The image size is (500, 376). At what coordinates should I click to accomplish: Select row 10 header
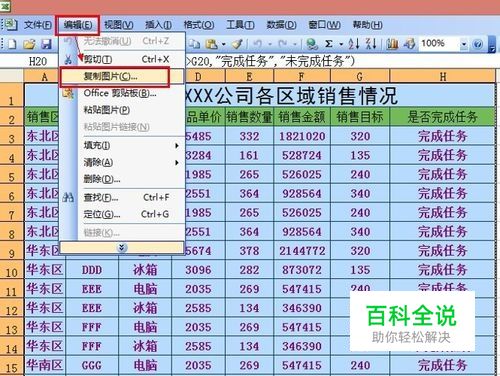tap(12, 271)
